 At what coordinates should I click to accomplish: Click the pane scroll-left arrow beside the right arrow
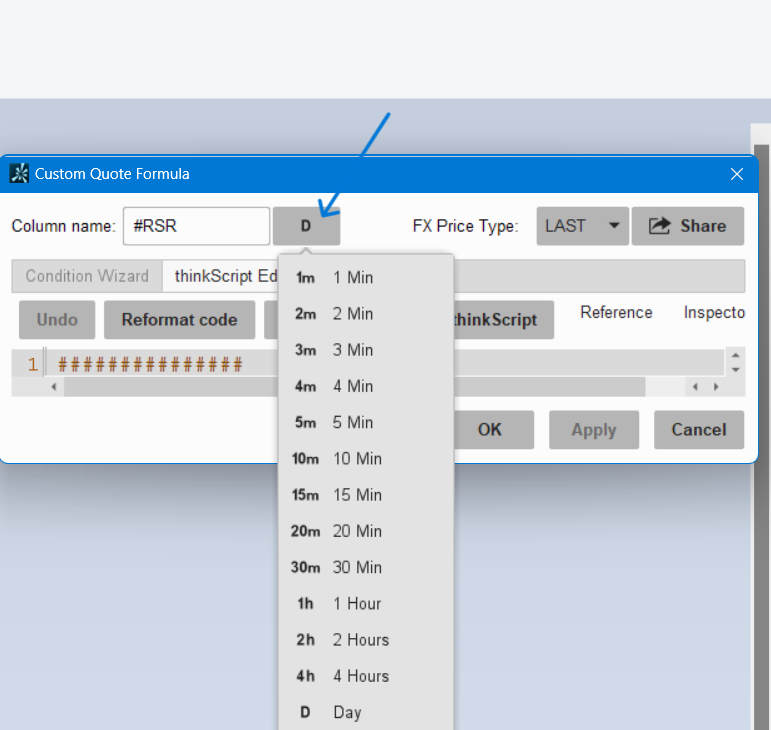point(695,387)
